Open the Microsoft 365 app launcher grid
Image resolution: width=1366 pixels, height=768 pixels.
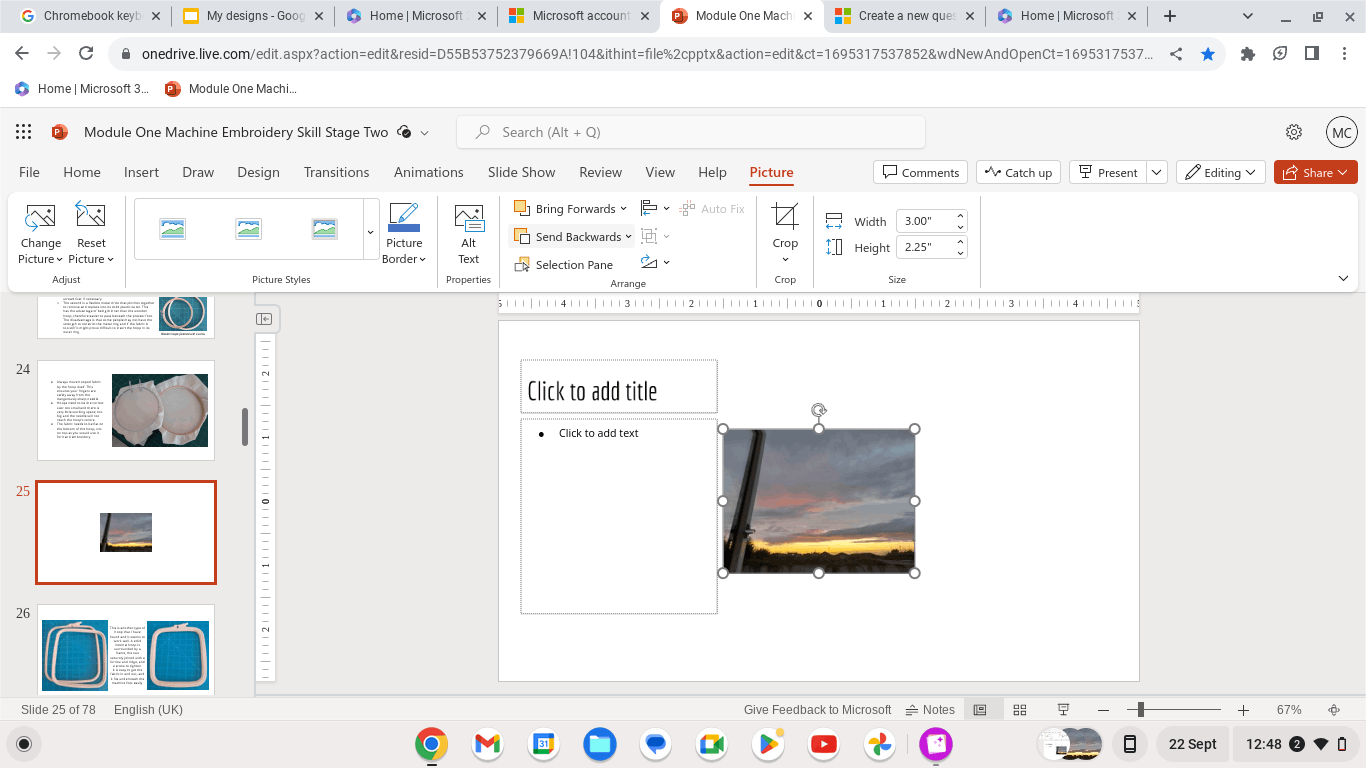pos(24,132)
